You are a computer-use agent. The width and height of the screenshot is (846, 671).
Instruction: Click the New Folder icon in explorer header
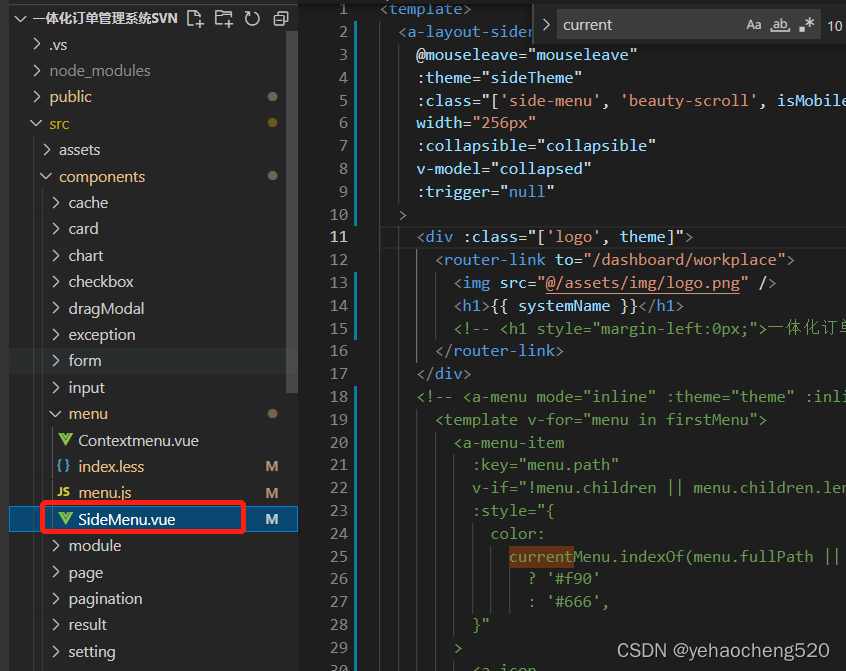tap(224, 18)
